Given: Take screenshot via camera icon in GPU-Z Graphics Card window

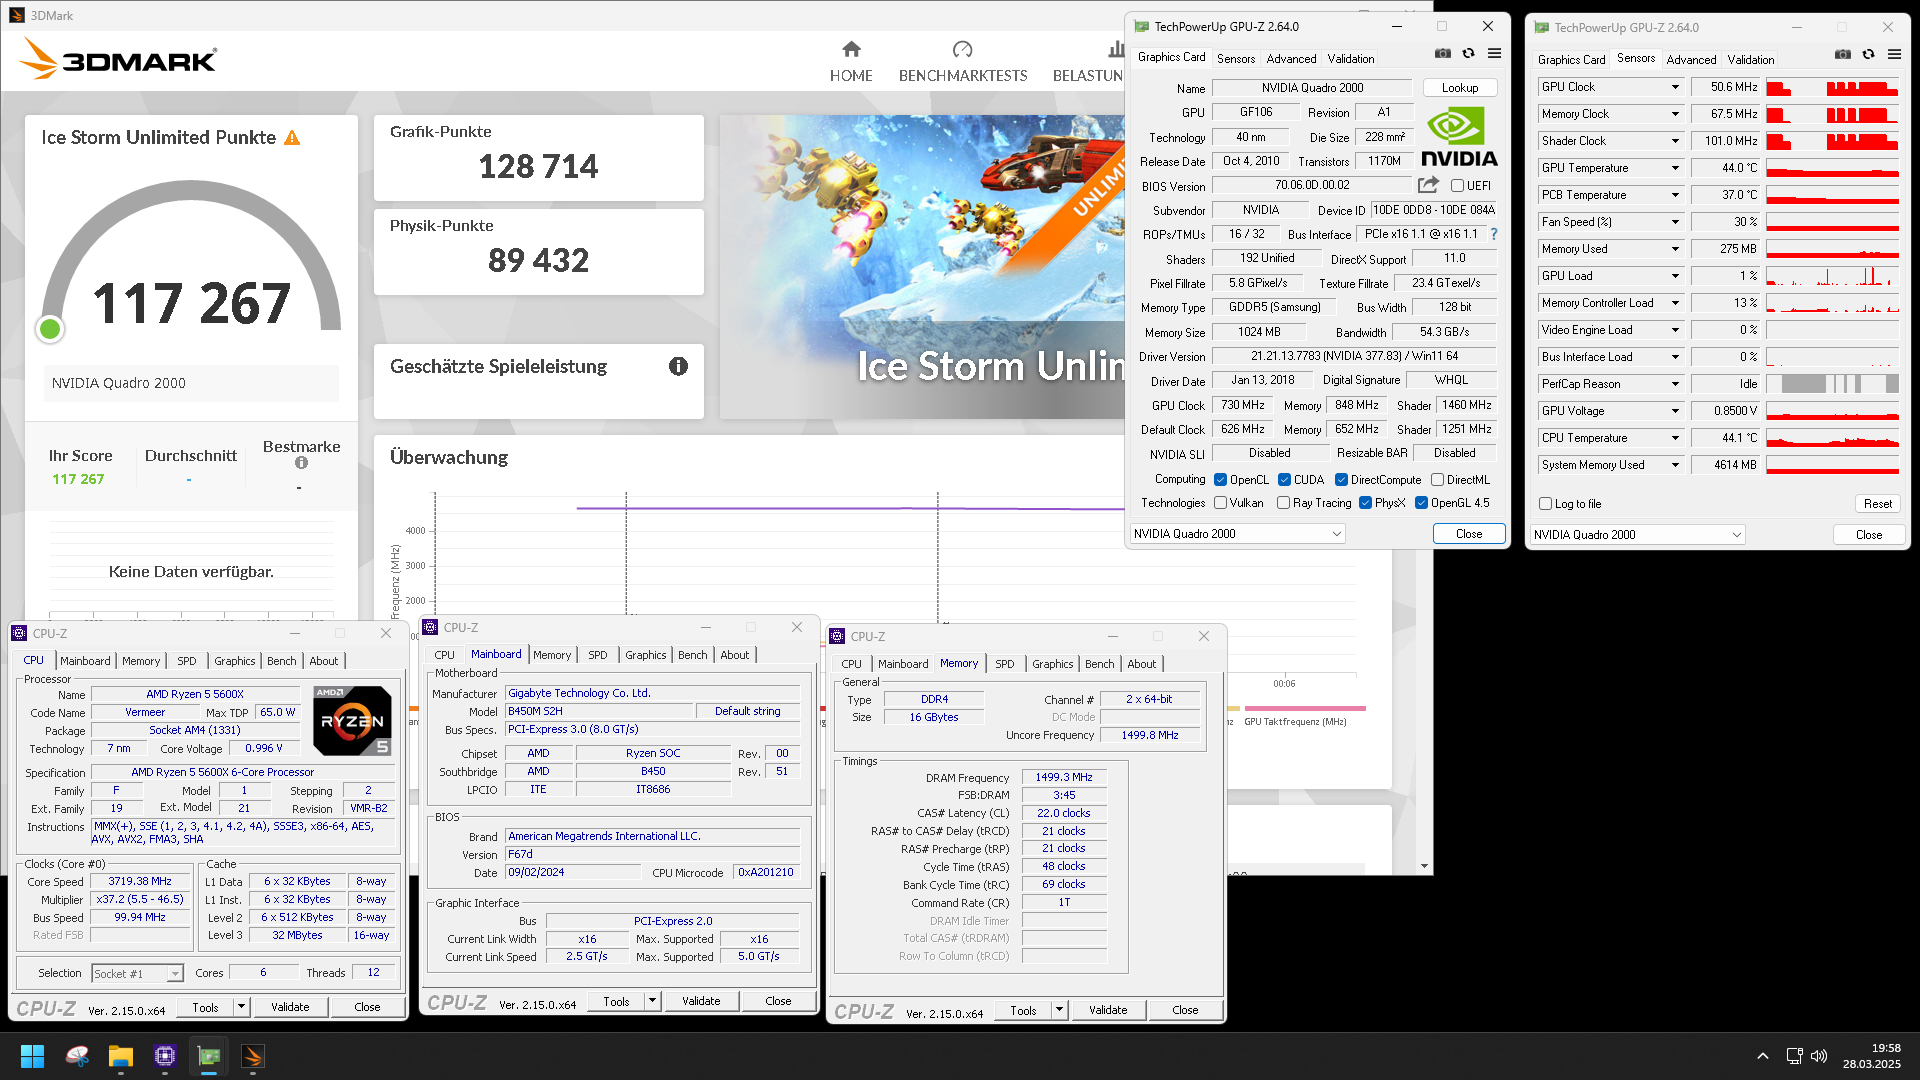Looking at the screenshot, I should click(1443, 54).
